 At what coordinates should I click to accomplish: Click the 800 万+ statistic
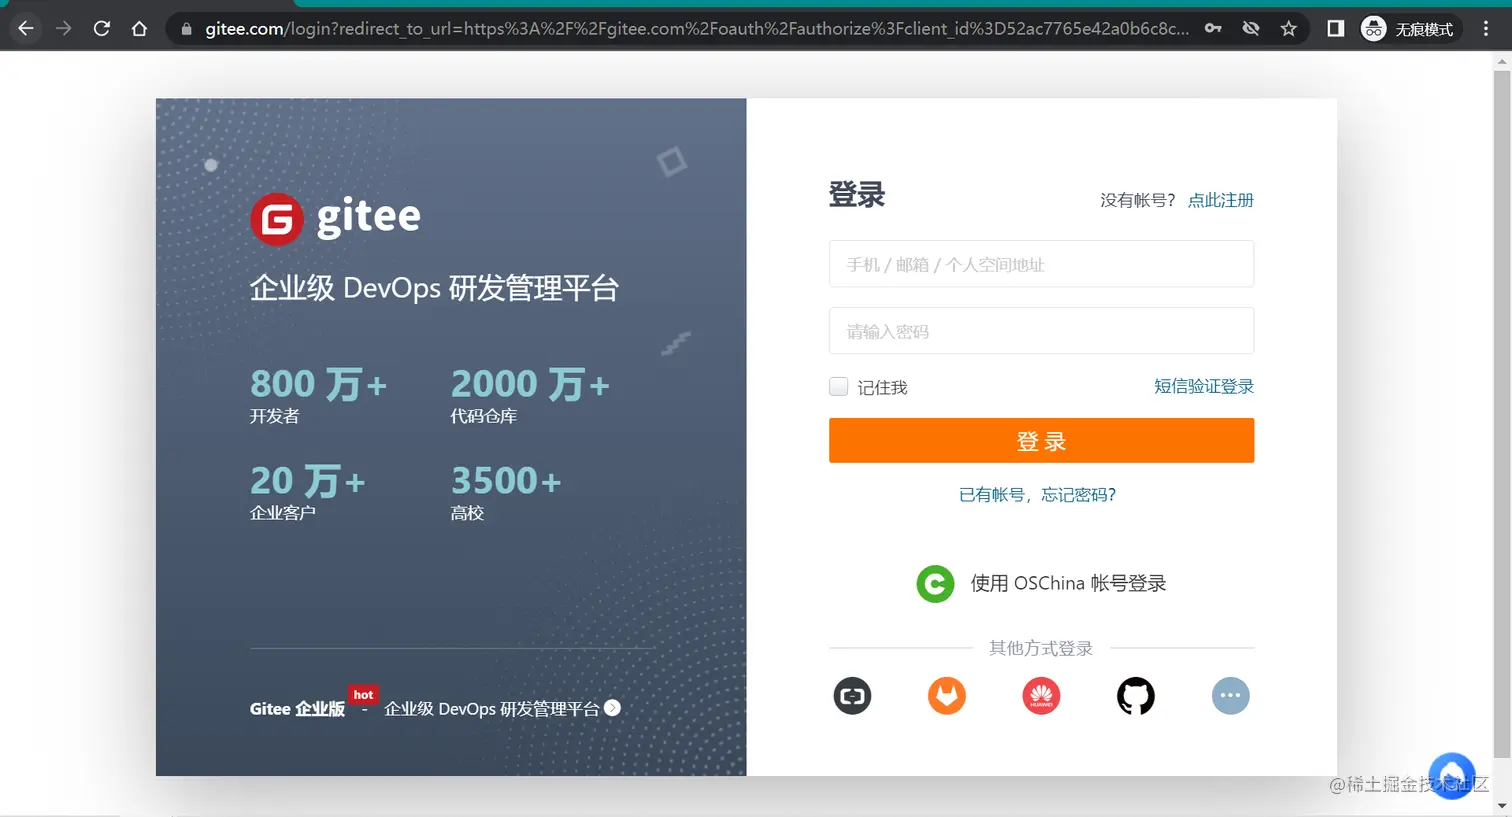(318, 384)
